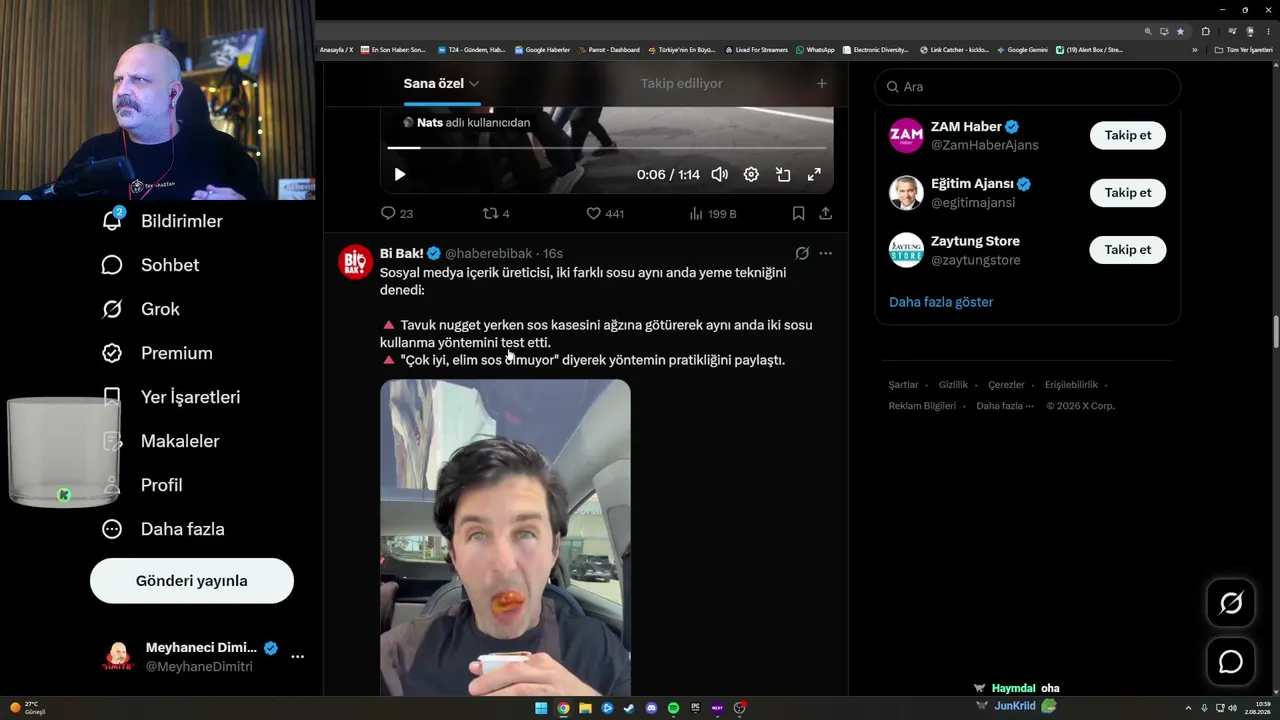Open Chrome extensions puzzle icon
Image resolution: width=1280 pixels, height=720 pixels.
click(1206, 31)
